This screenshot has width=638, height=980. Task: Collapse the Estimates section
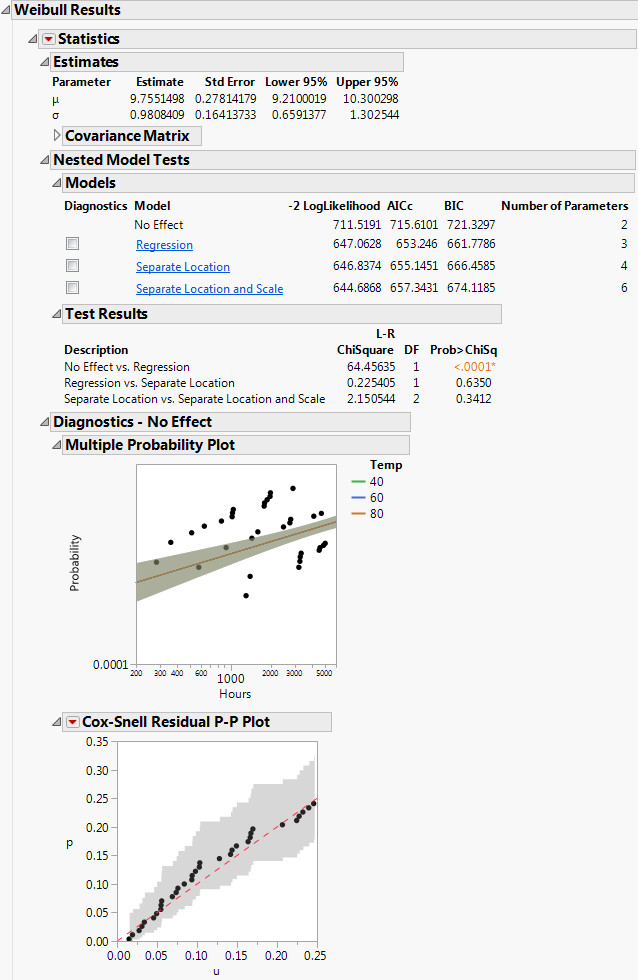click(44, 62)
